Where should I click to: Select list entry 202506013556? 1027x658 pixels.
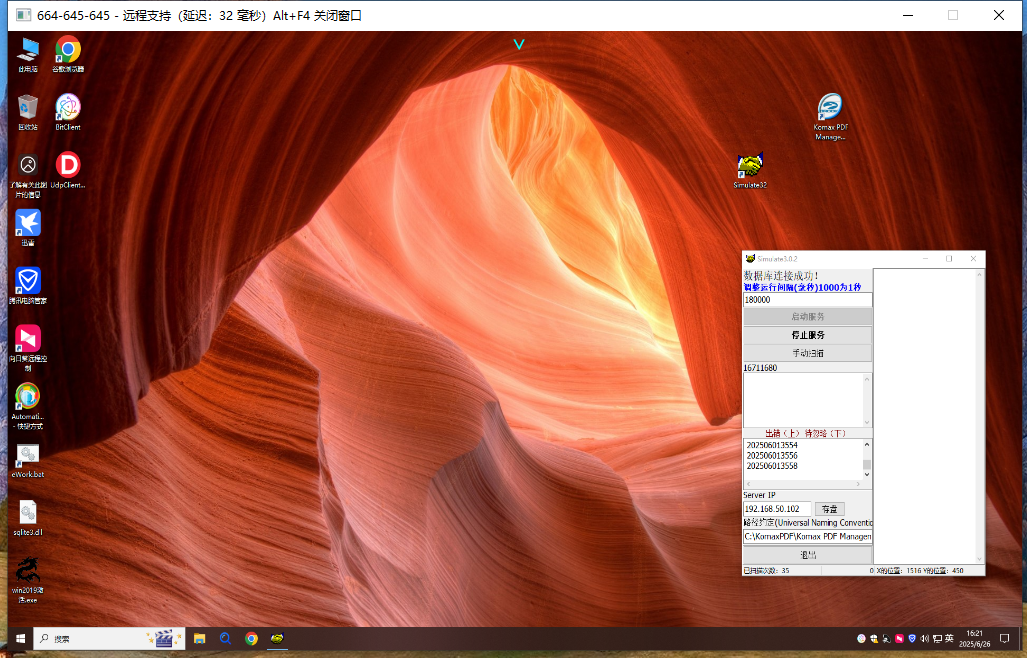pyautogui.click(x=772, y=456)
